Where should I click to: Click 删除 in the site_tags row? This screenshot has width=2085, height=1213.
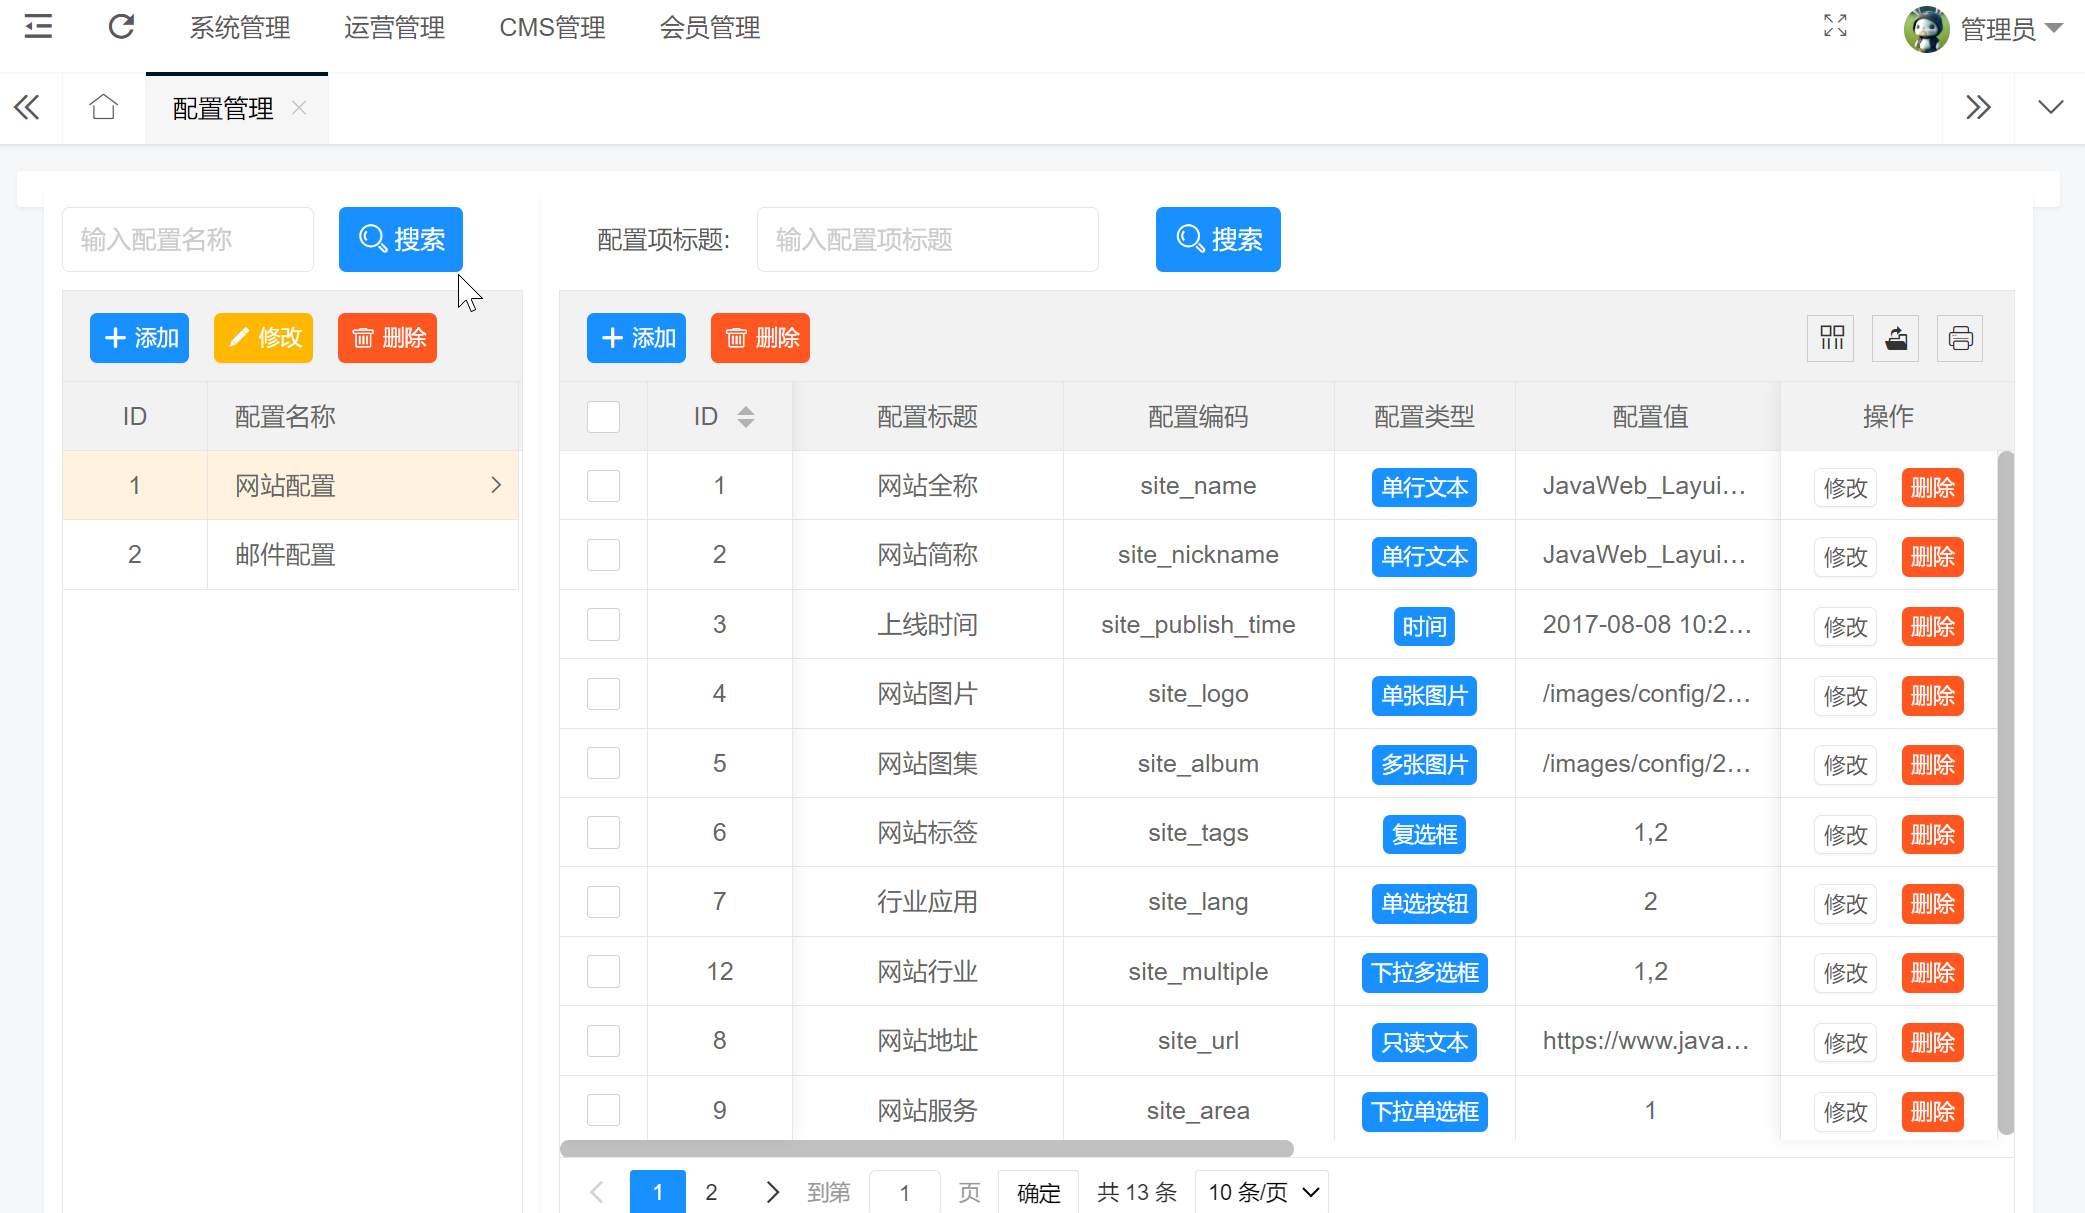coord(1932,835)
